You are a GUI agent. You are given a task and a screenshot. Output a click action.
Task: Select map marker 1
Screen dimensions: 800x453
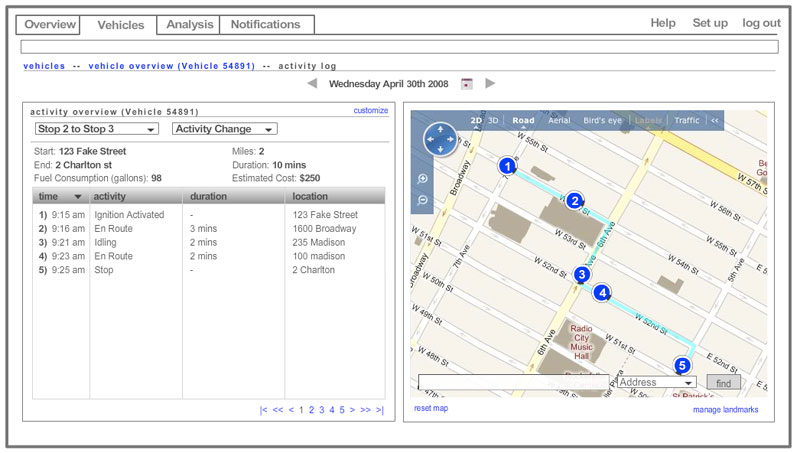coord(507,166)
